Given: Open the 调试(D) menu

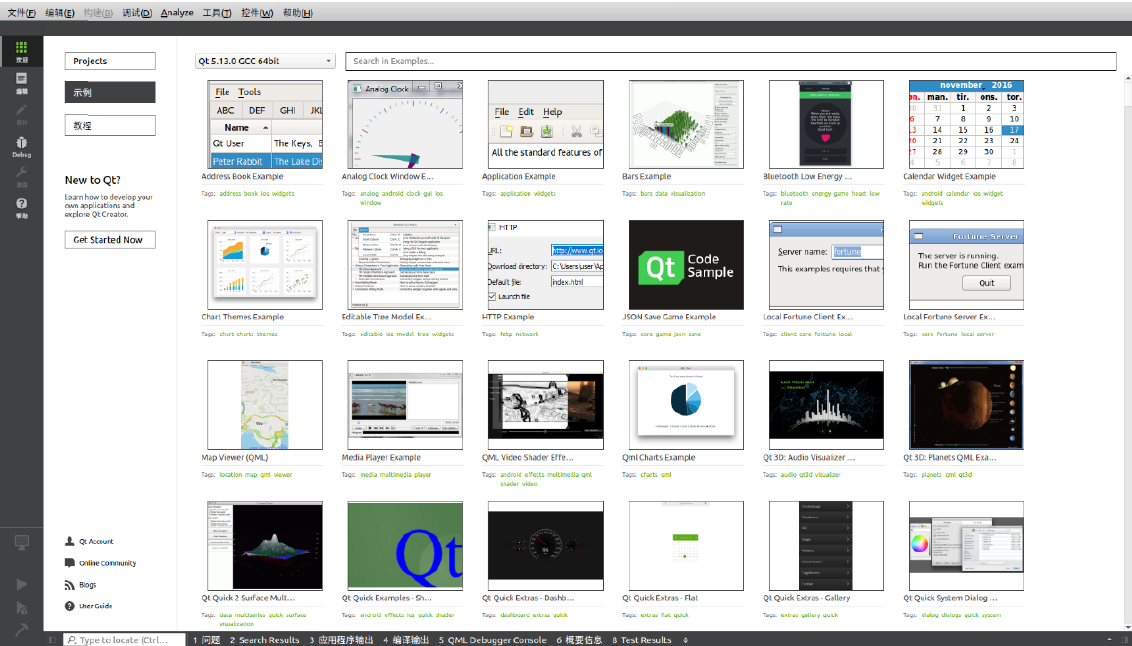Looking at the screenshot, I should pyautogui.click(x=136, y=13).
